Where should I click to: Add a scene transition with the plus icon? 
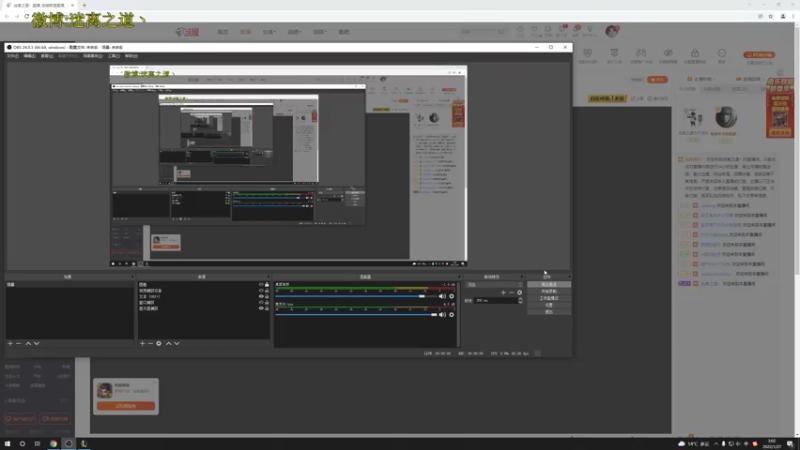[x=503, y=292]
